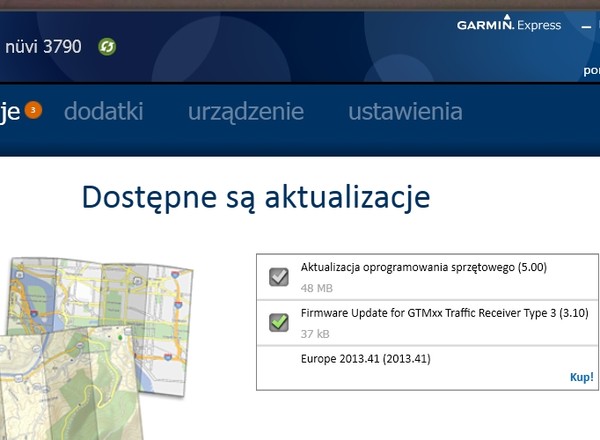Click the 37 kB size label
600x440 pixels.
(x=315, y=334)
